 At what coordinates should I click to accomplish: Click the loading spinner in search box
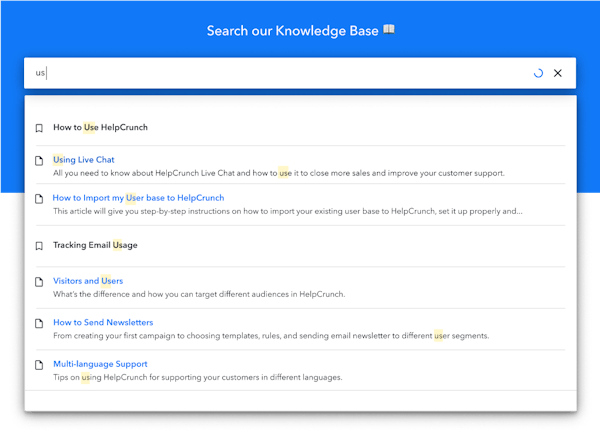pos(538,73)
